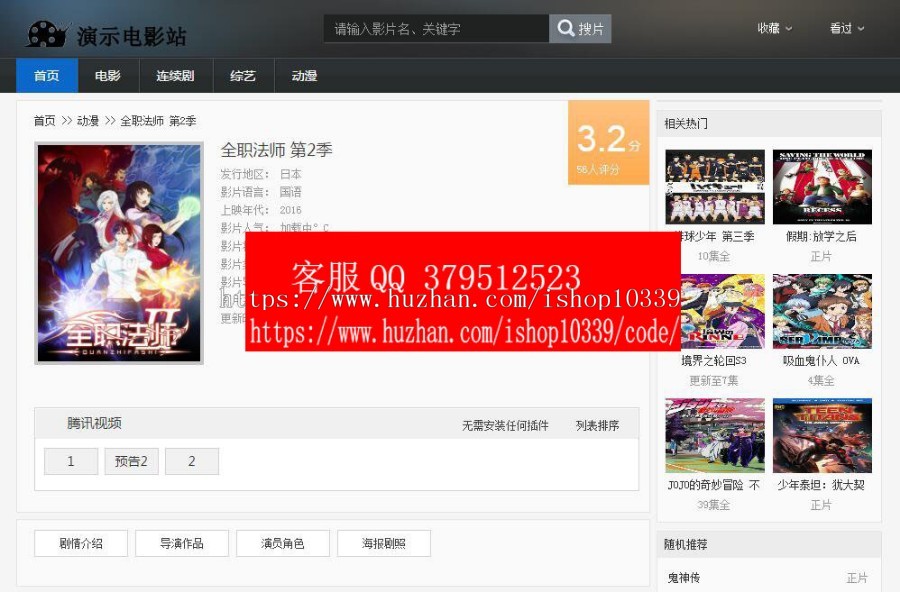Open the 首页 navigation tab
Viewport: 900px width, 592px height.
[x=46, y=76]
